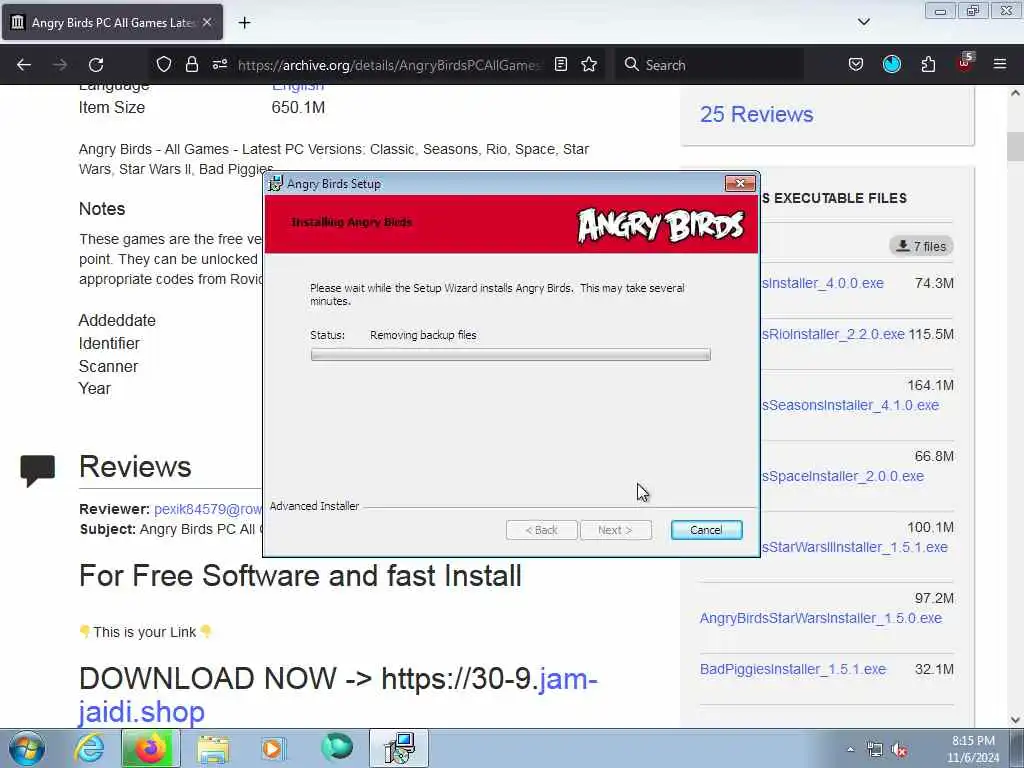Click the page scrollbar up arrow
The image size is (1024, 768).
coord(1015,93)
